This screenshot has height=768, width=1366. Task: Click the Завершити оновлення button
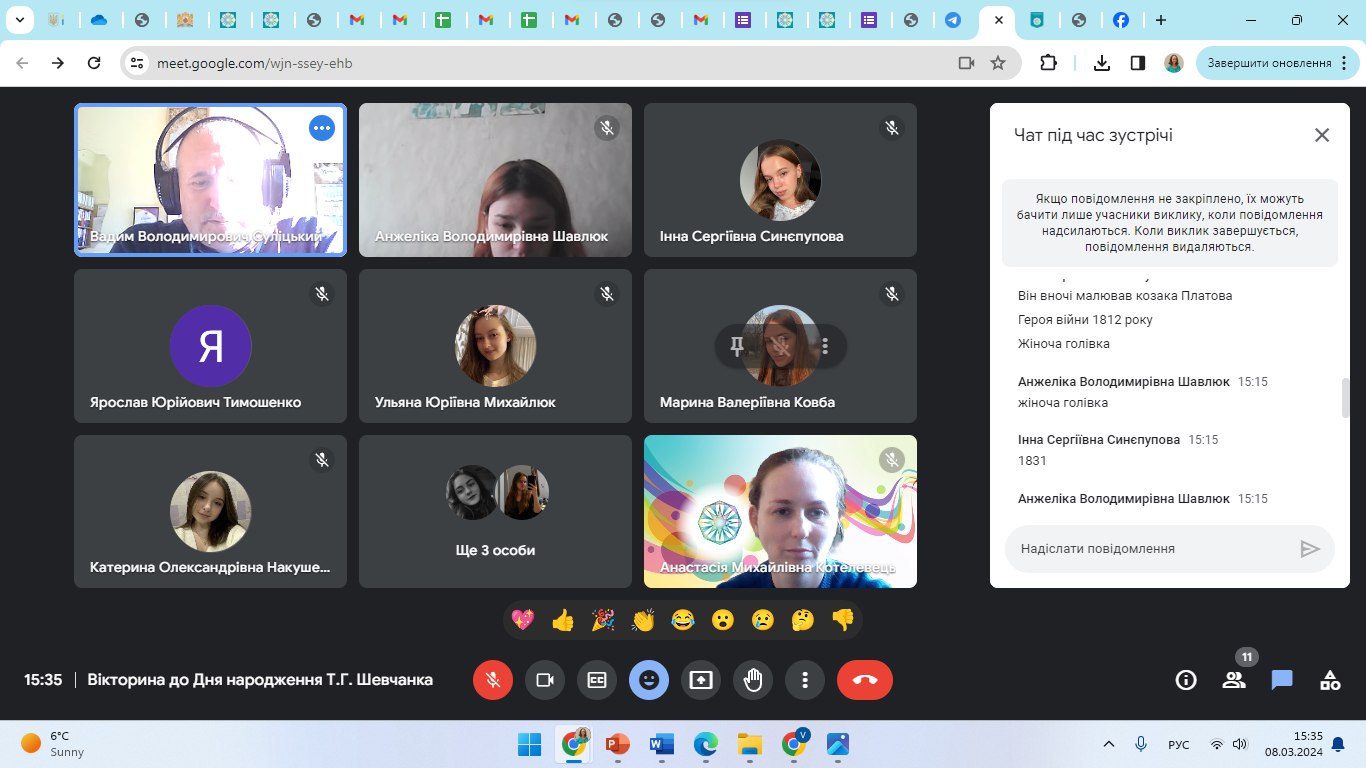1268,63
